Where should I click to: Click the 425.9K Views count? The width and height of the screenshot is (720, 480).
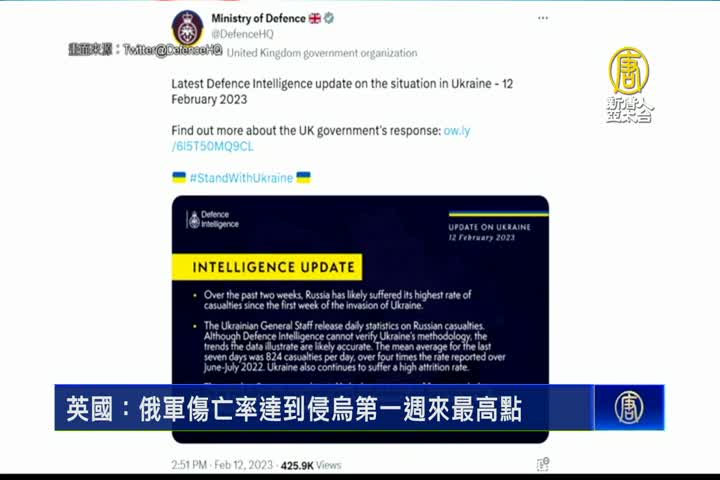pyautogui.click(x=311, y=465)
